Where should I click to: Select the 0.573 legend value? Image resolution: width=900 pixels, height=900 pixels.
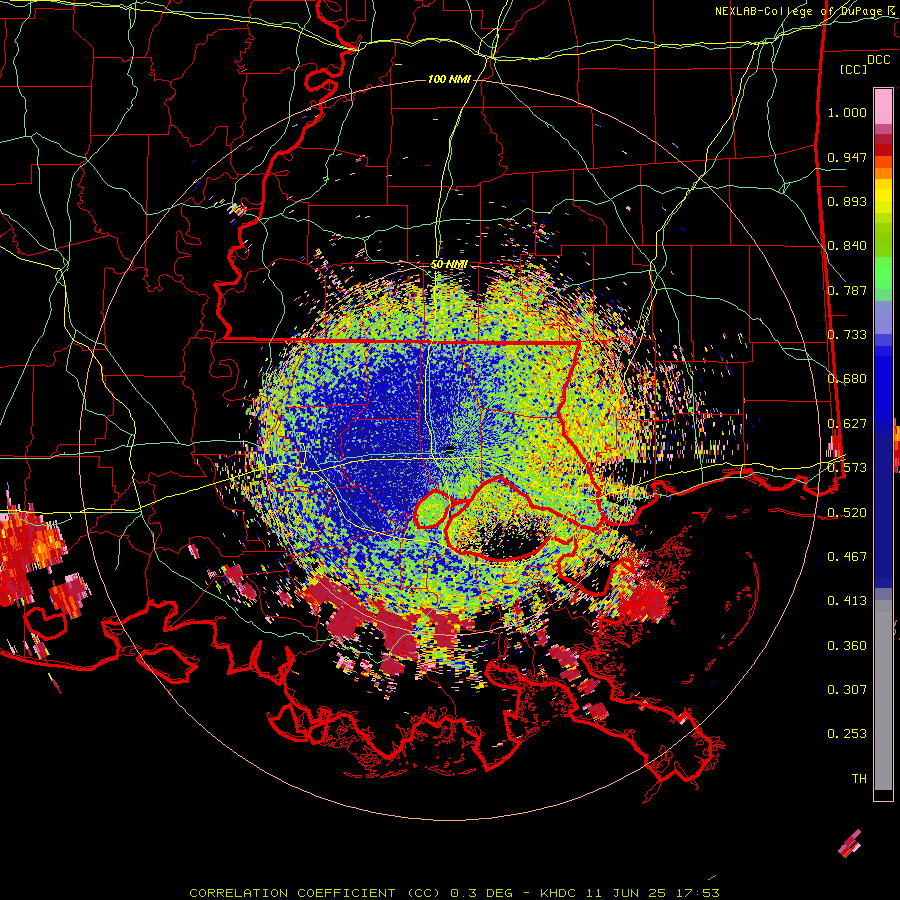click(847, 468)
